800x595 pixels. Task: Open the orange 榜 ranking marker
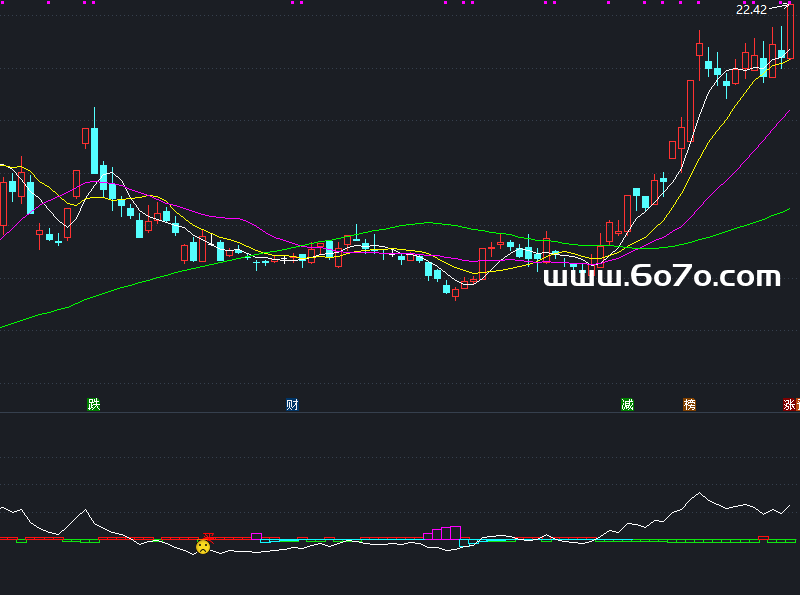point(689,405)
